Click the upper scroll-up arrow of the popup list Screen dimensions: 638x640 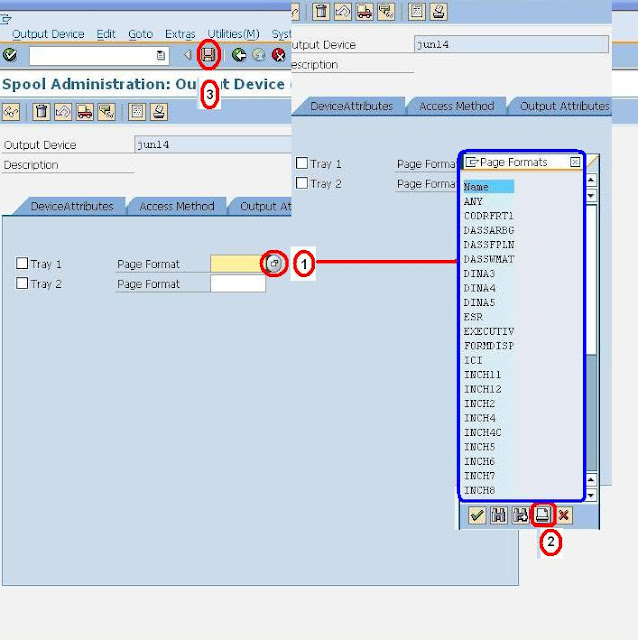591,180
